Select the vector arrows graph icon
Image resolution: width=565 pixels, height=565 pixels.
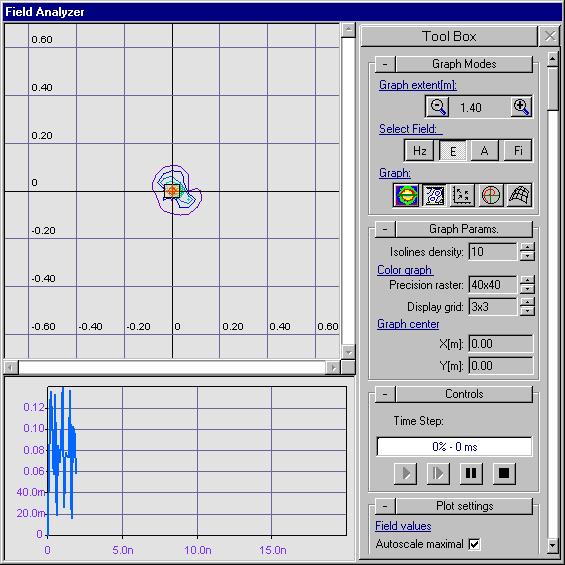(x=462, y=195)
